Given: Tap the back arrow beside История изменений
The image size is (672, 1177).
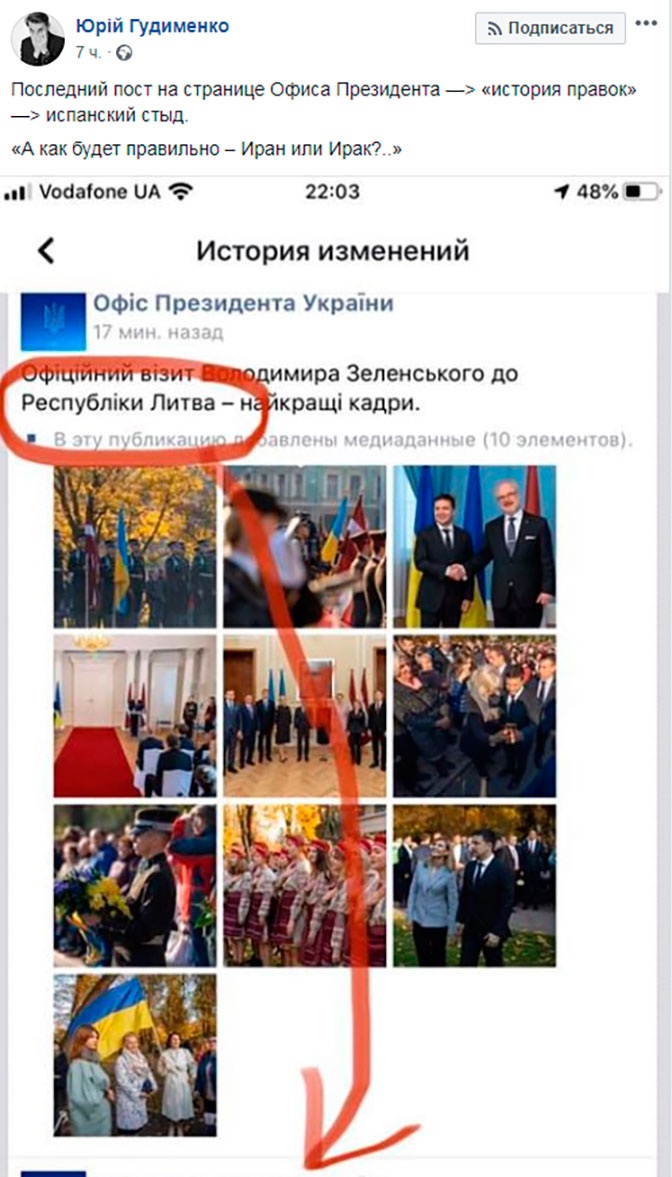Looking at the screenshot, I should coord(46,251).
